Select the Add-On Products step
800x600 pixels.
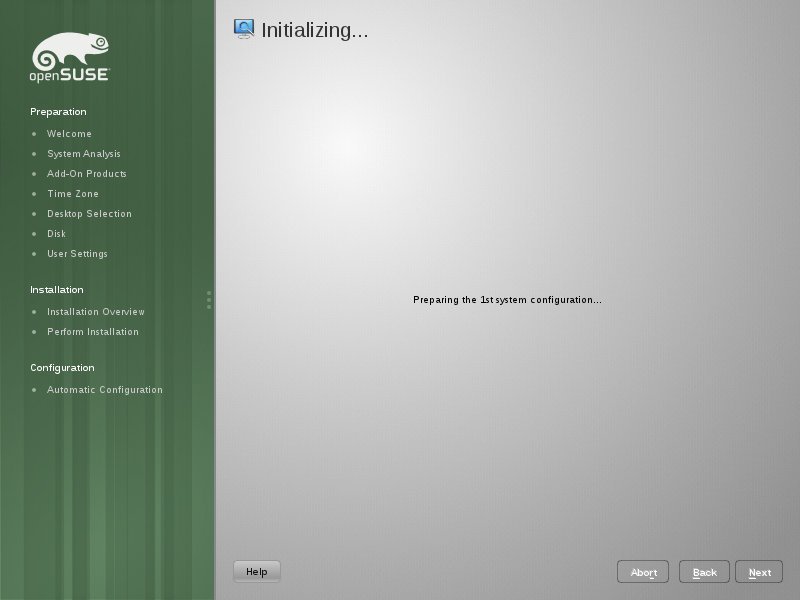tap(87, 173)
